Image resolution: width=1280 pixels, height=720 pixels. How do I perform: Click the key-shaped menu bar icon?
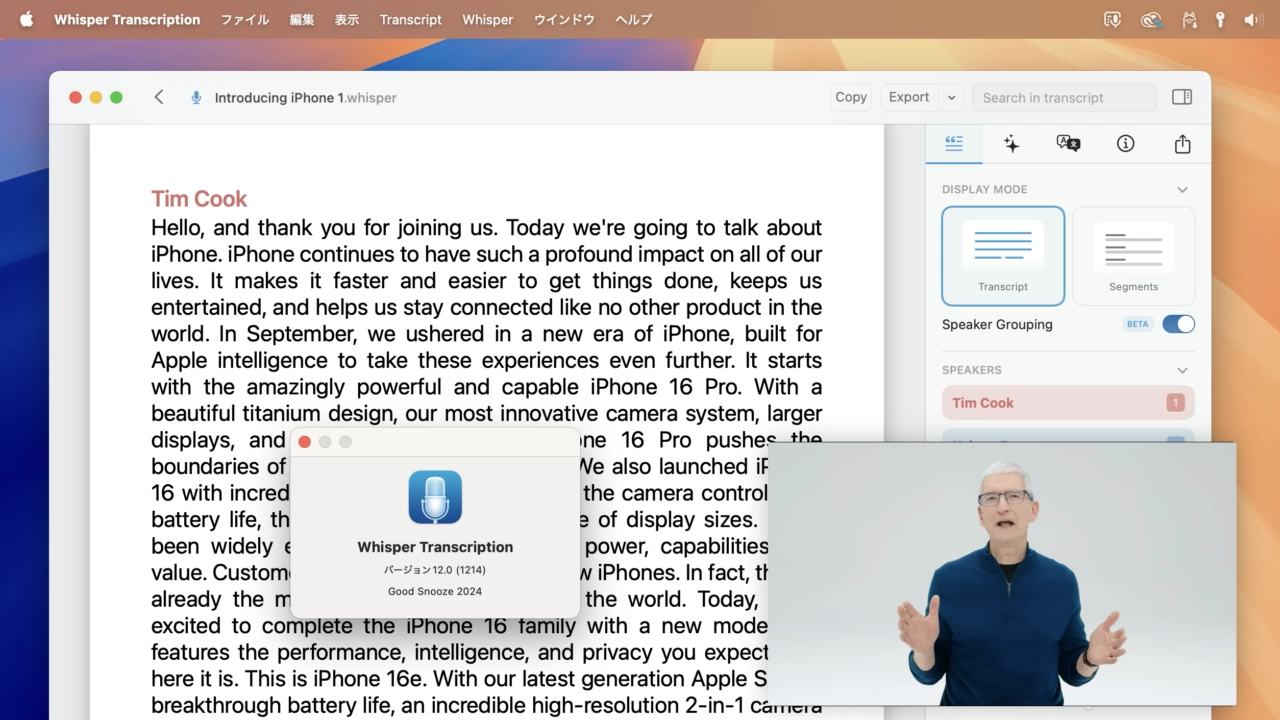point(1220,19)
